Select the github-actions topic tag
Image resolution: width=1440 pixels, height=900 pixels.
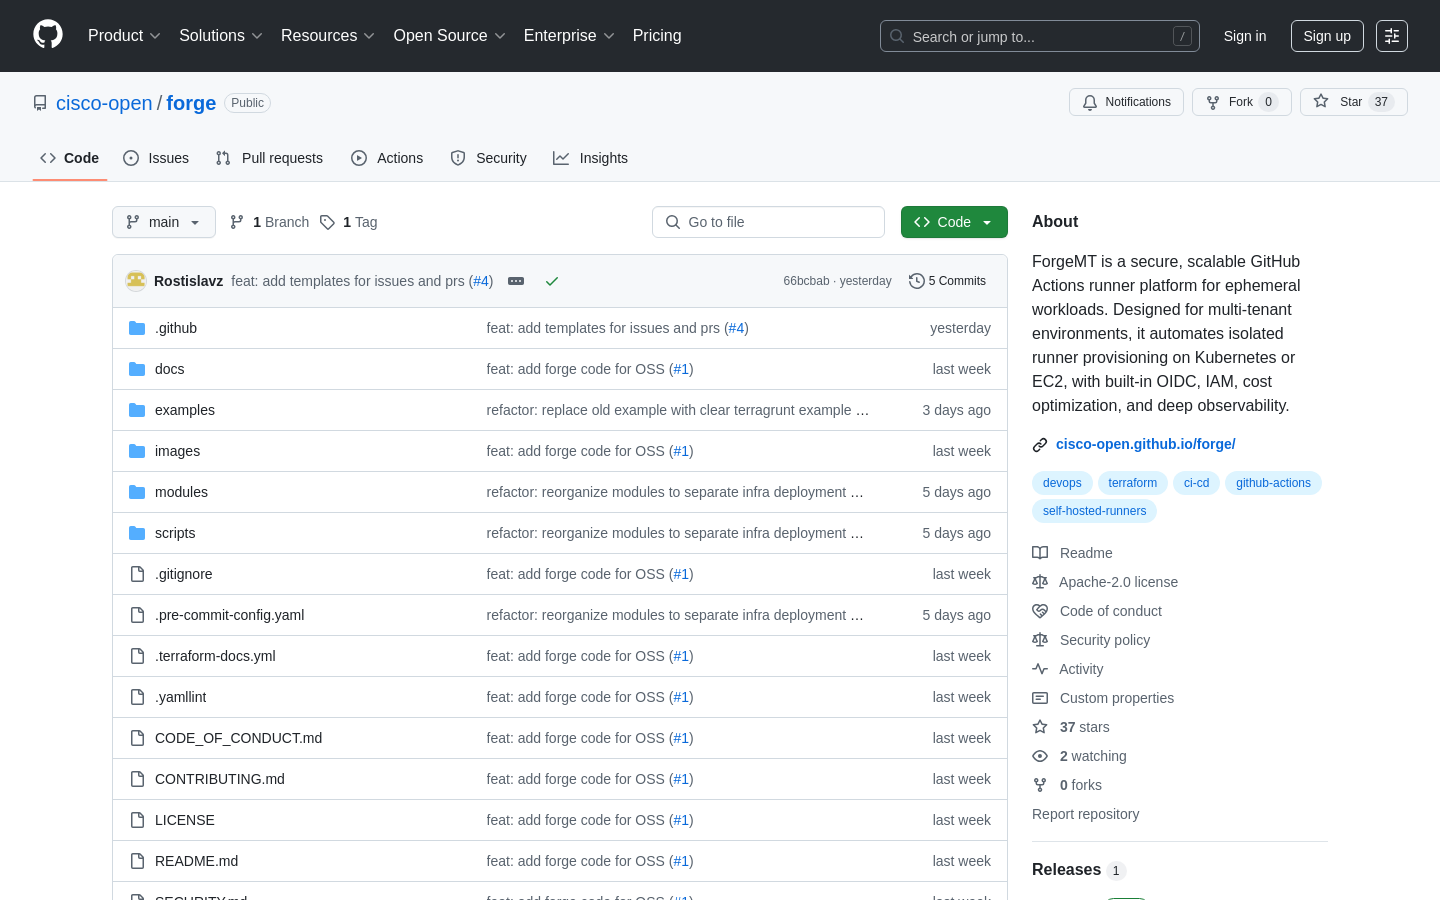pyautogui.click(x=1273, y=483)
